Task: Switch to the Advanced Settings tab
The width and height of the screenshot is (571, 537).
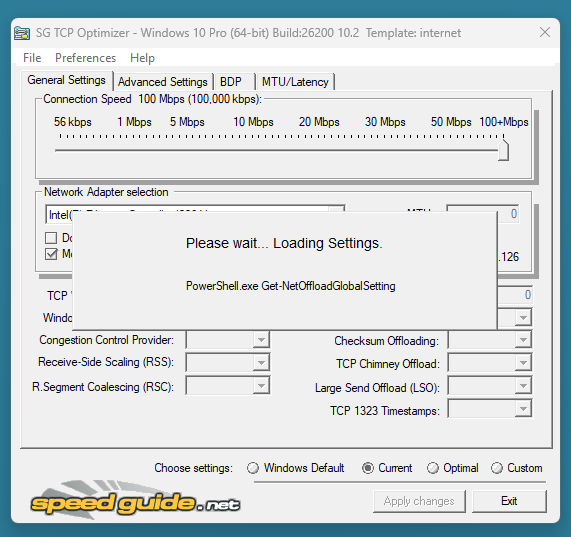Action: coord(162,82)
